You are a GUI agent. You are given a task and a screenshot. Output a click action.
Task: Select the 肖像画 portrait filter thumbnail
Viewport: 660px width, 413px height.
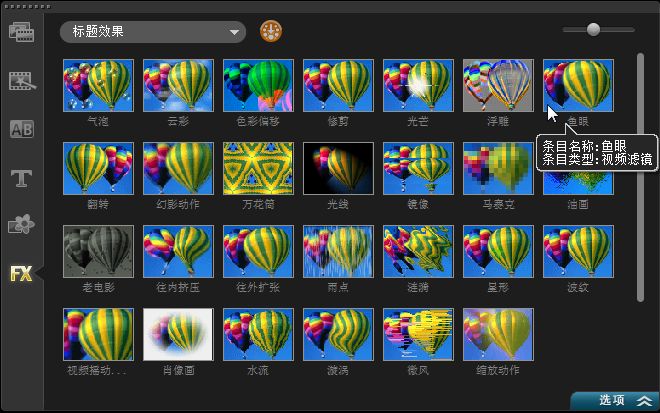coord(178,334)
